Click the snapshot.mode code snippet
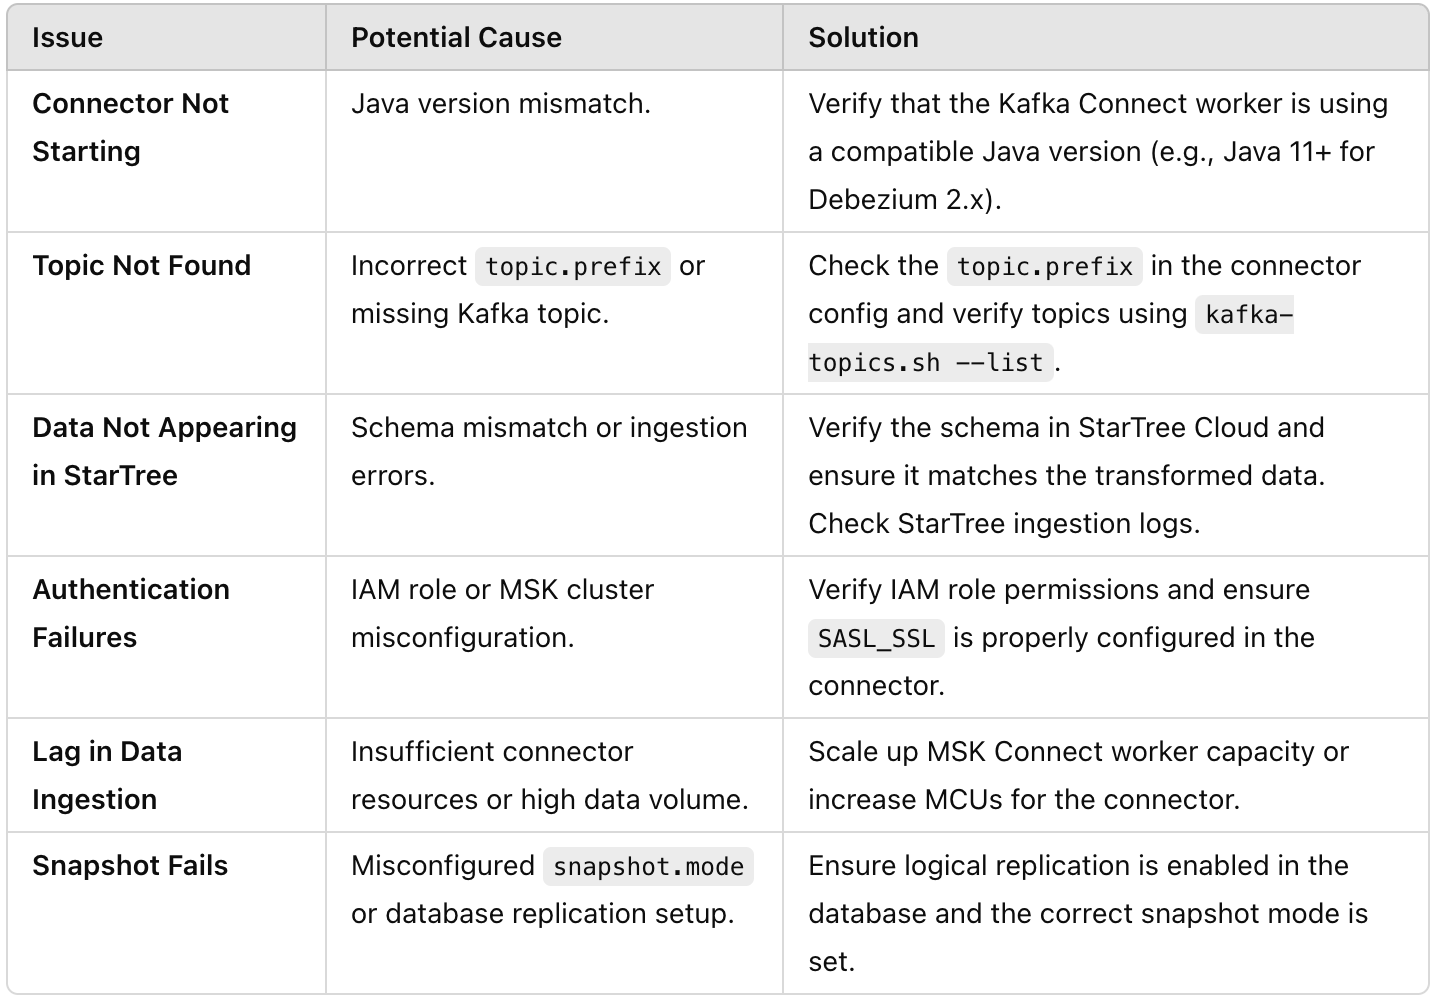 coord(648,867)
